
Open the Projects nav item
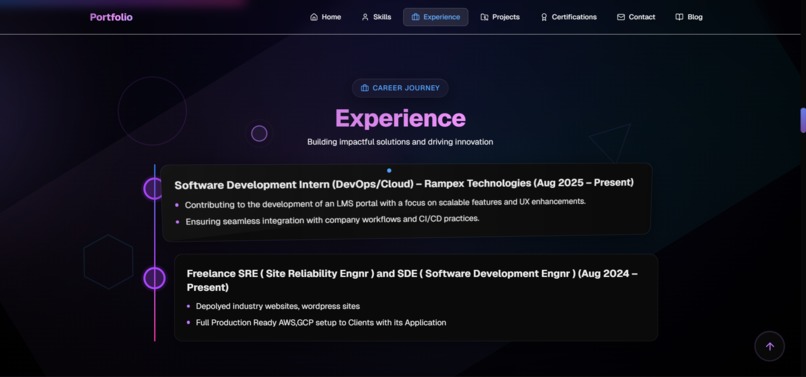(500, 17)
